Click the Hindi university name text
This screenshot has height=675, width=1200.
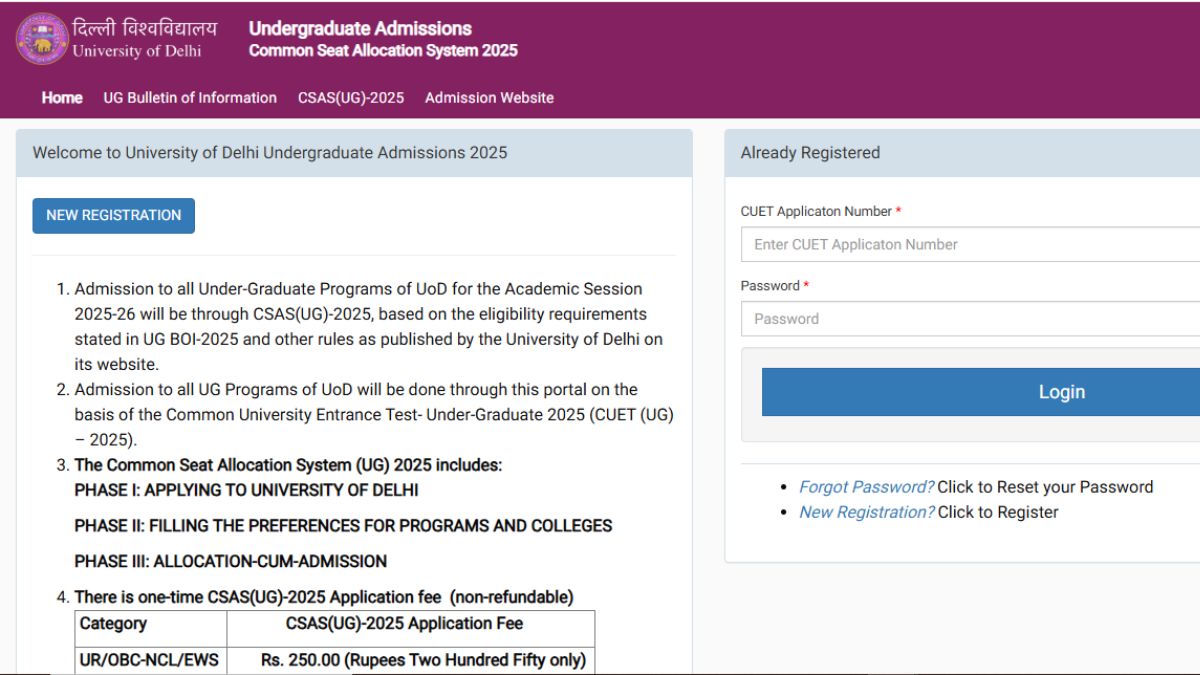144,28
